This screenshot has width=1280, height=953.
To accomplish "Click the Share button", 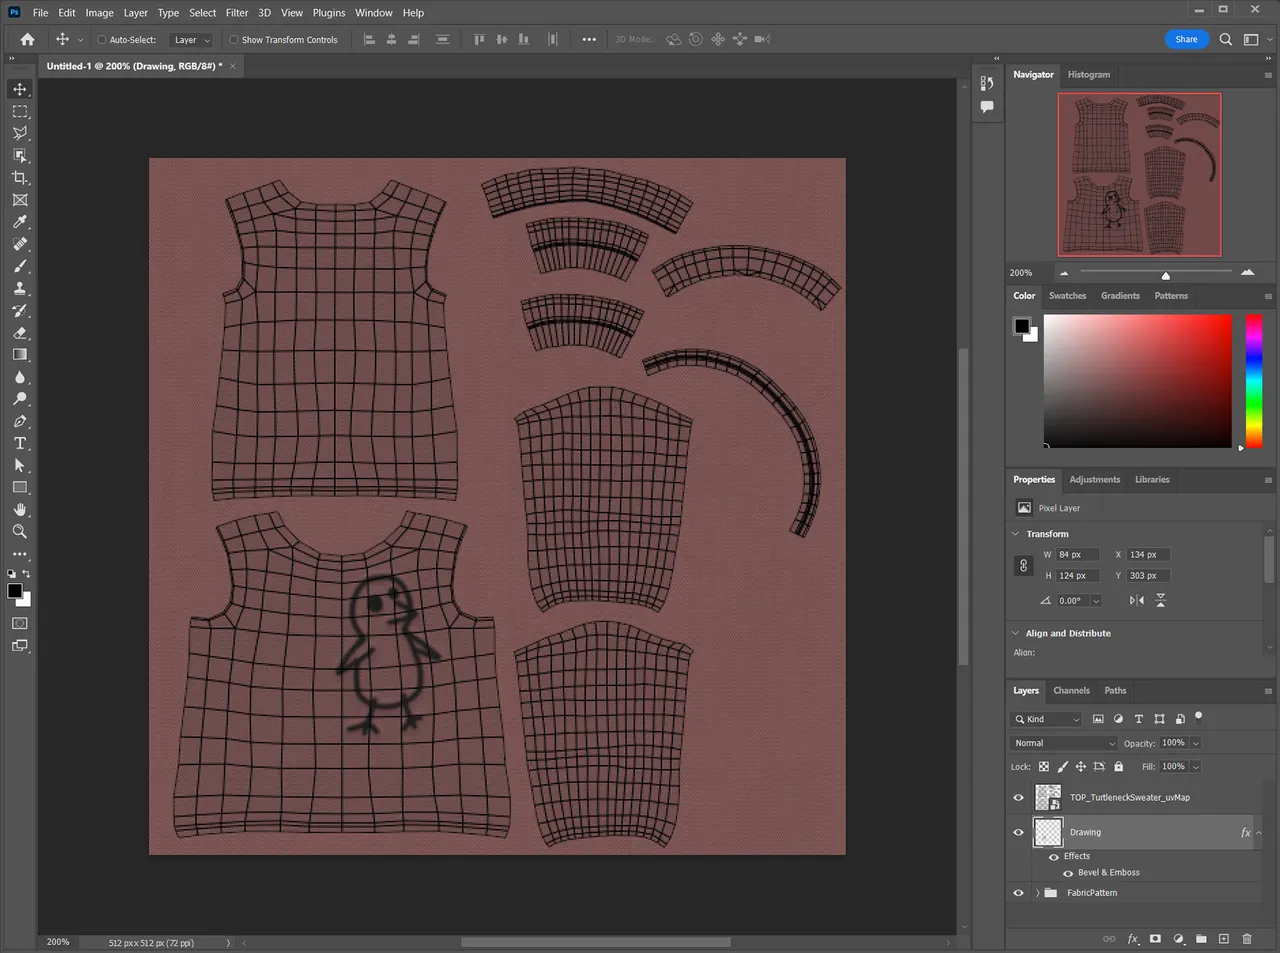I will coord(1186,39).
